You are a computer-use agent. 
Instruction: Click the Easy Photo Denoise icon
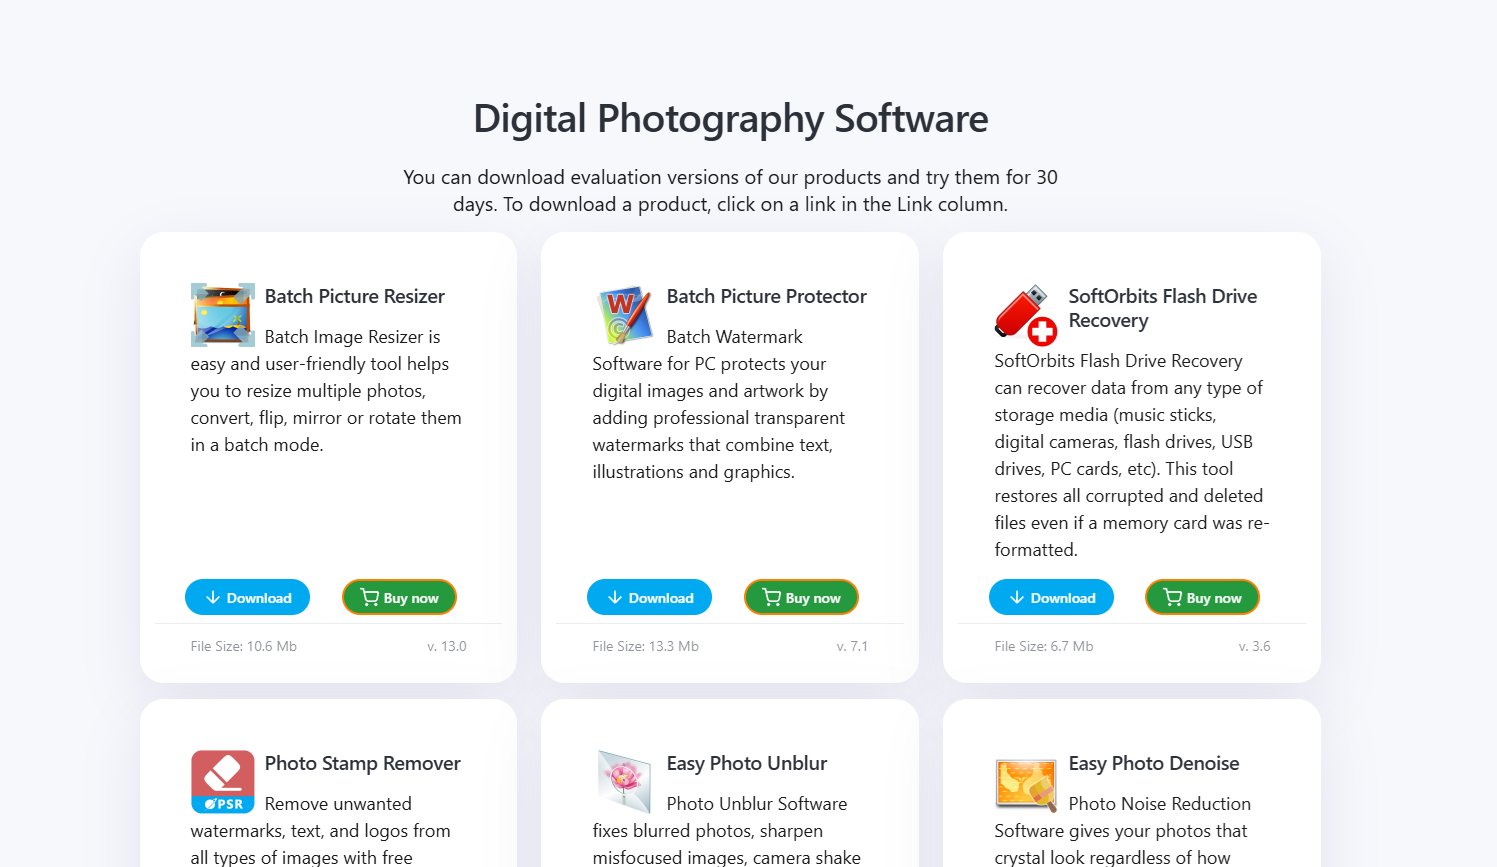[x=1026, y=782]
